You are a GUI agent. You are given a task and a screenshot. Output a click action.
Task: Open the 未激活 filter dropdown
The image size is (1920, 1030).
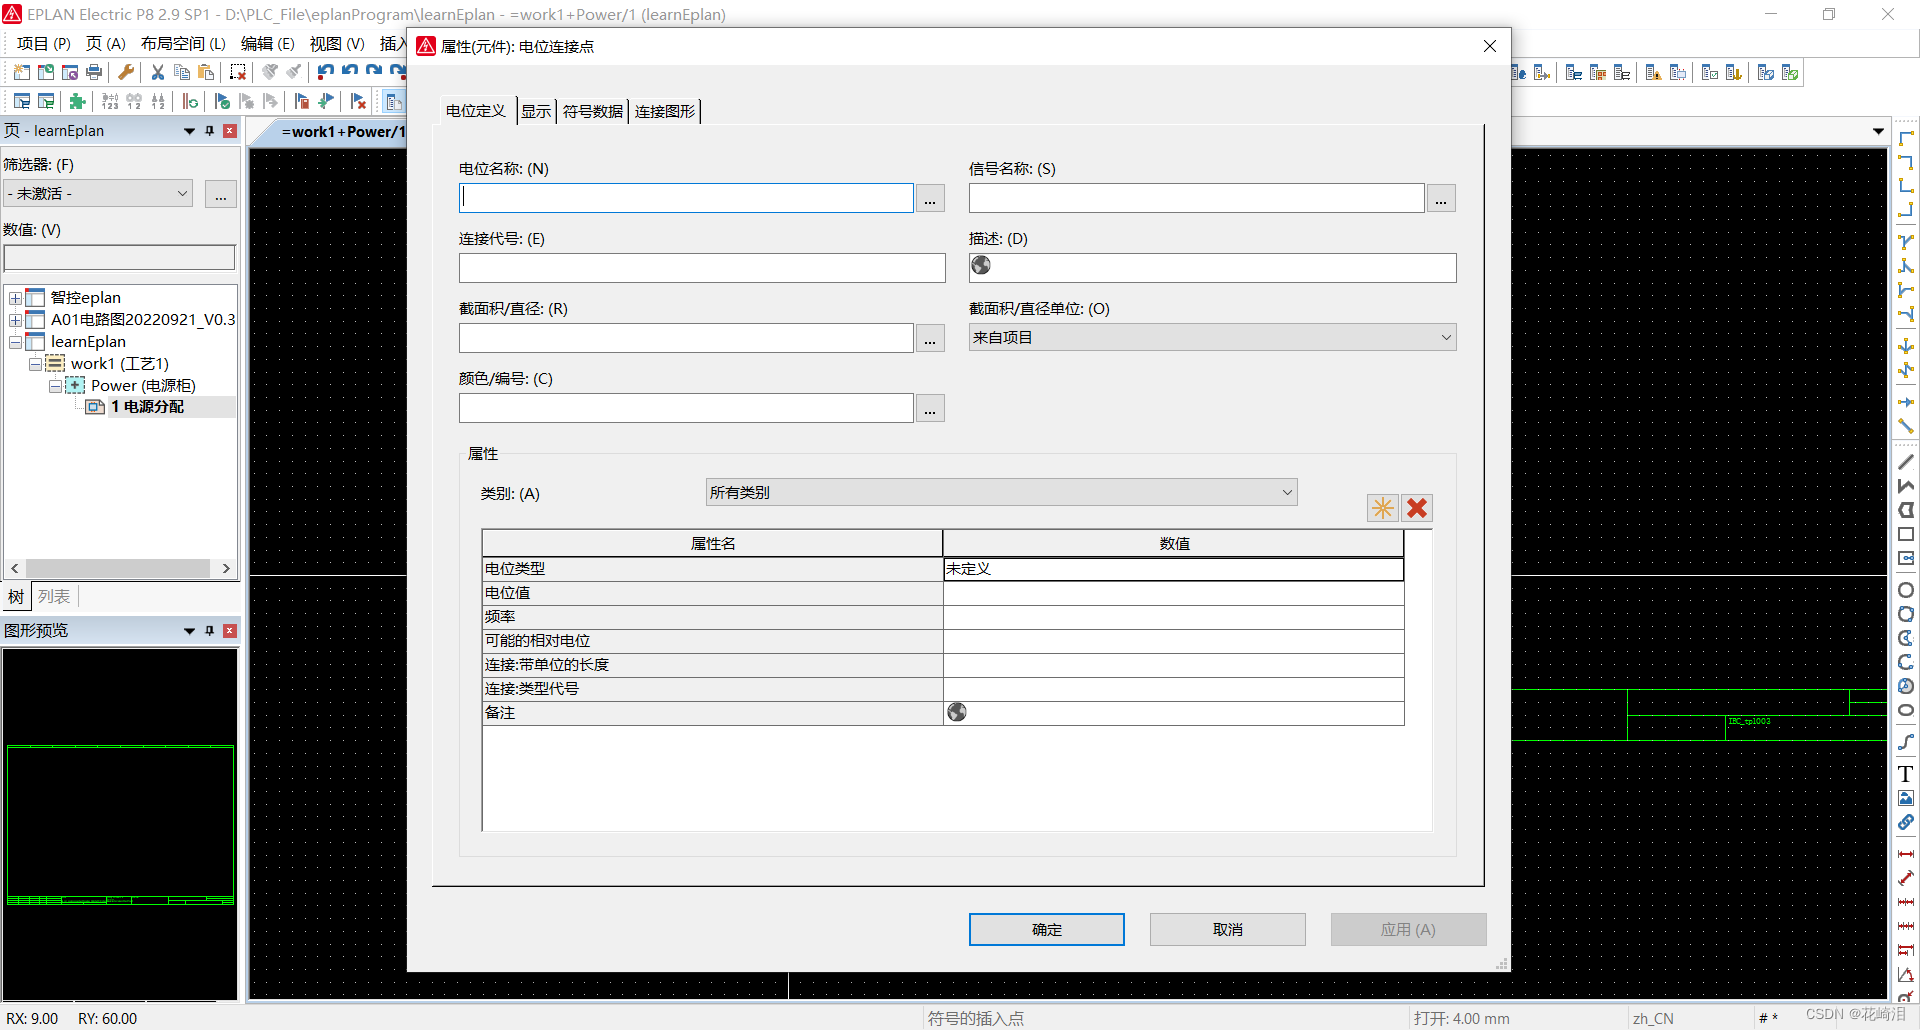(99, 193)
